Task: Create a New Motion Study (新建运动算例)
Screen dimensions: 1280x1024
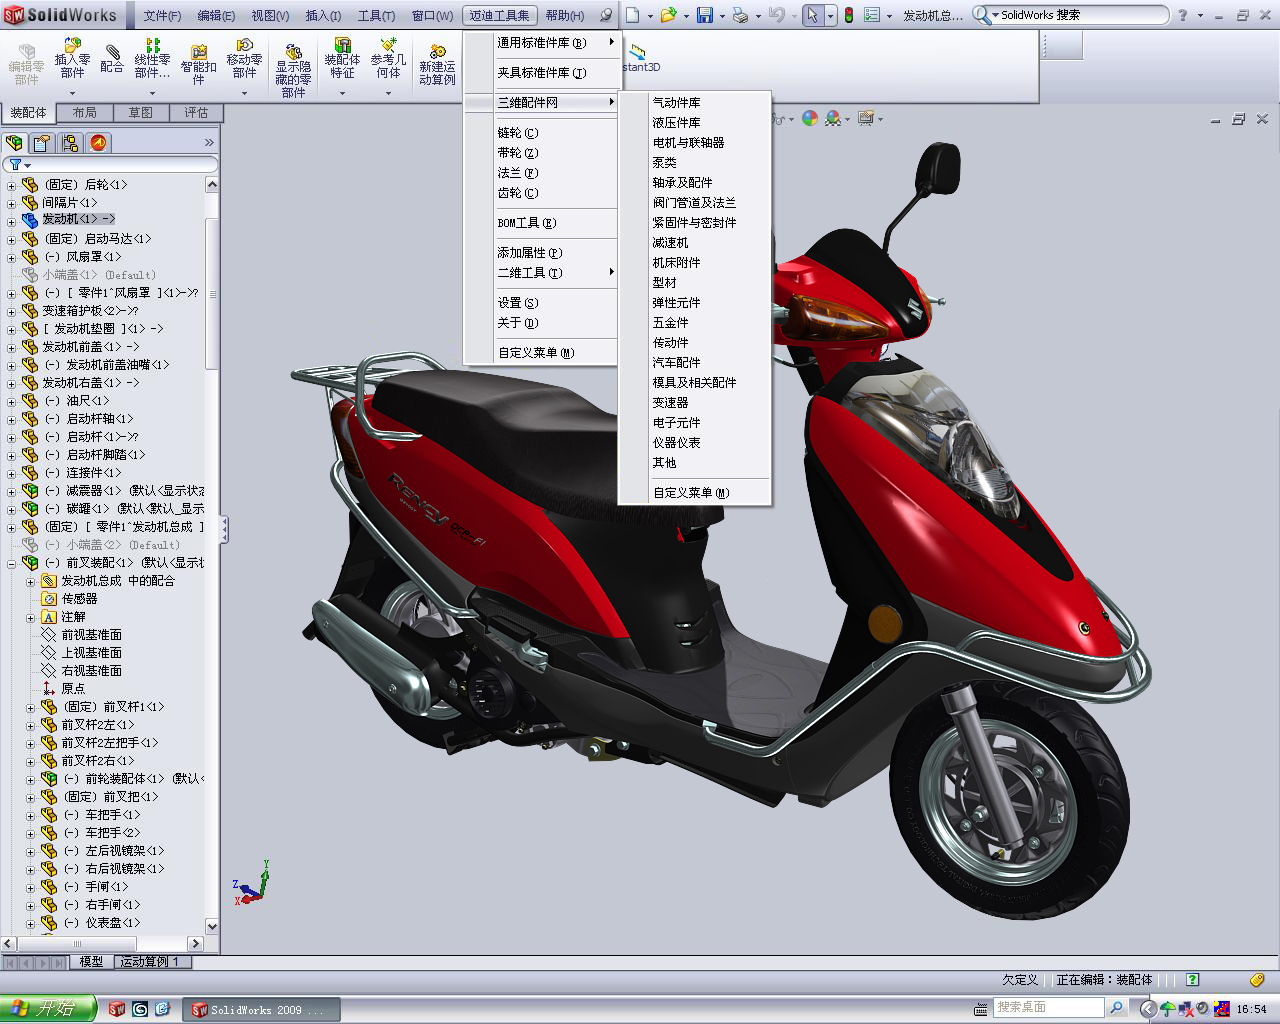Action: point(435,60)
